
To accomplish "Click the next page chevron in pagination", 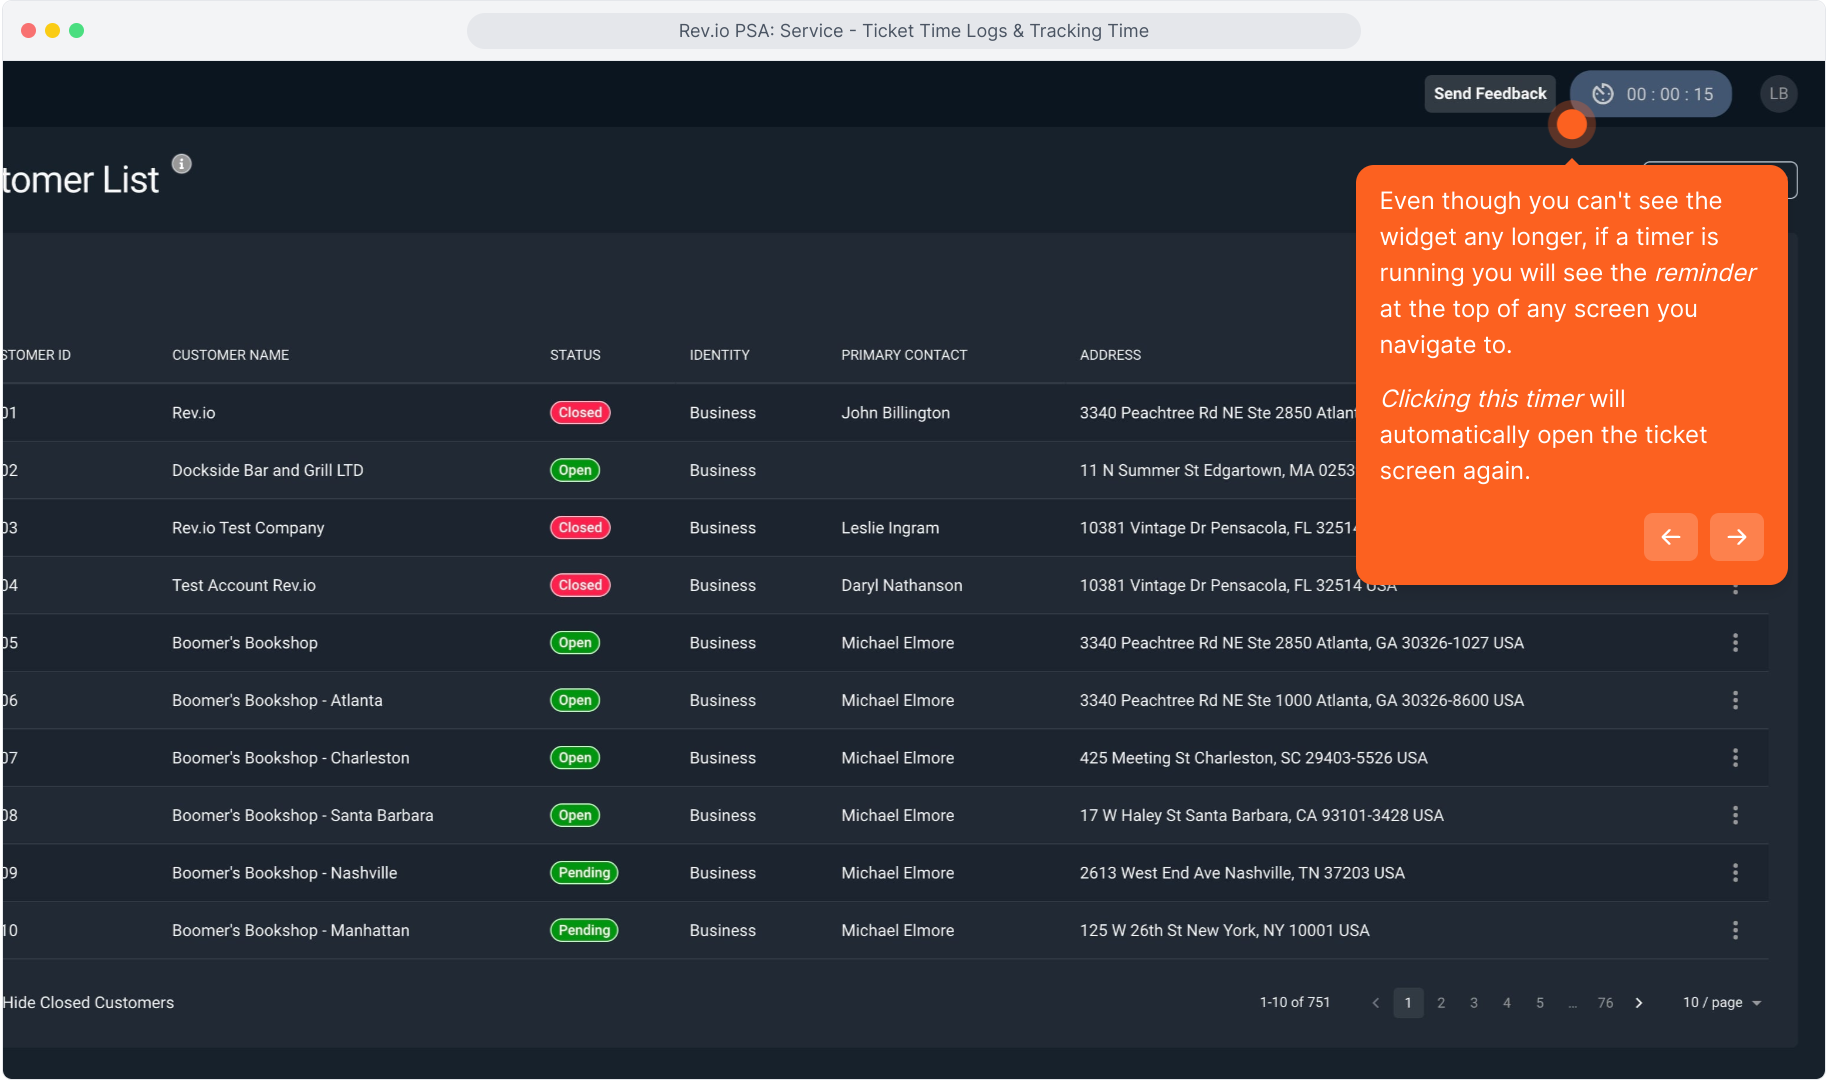I will [1639, 1002].
